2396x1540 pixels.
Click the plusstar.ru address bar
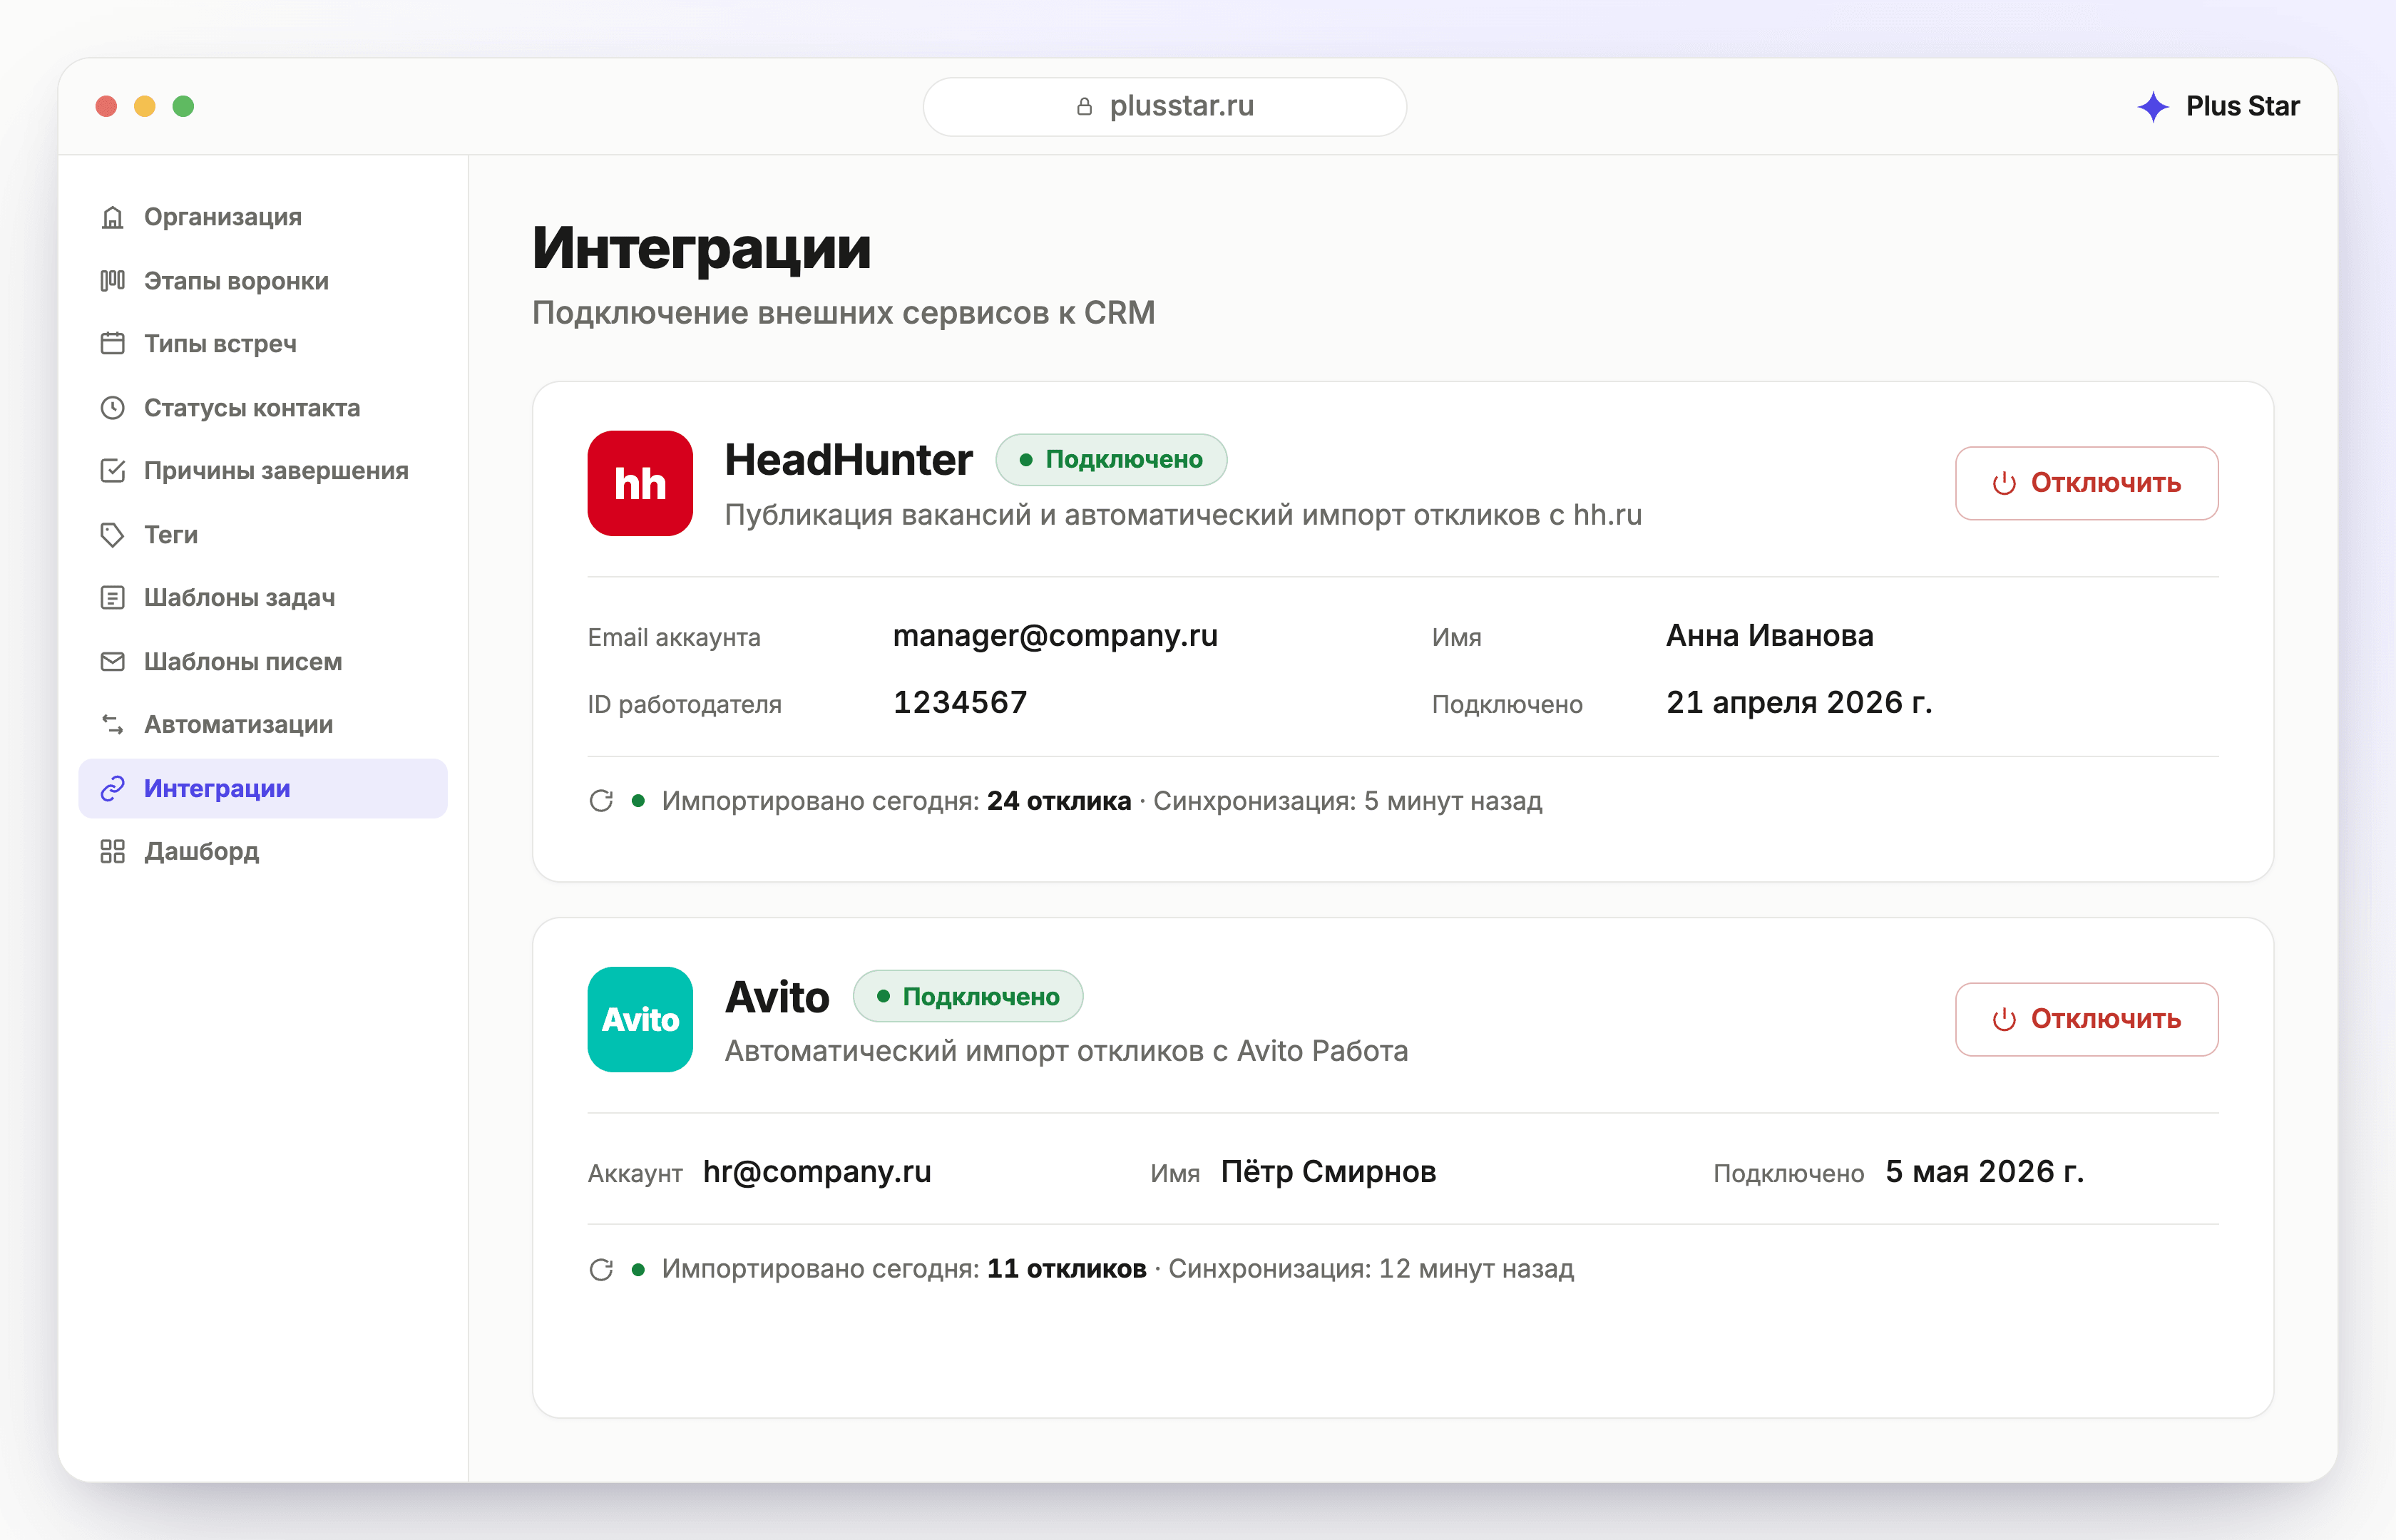click(x=1165, y=106)
